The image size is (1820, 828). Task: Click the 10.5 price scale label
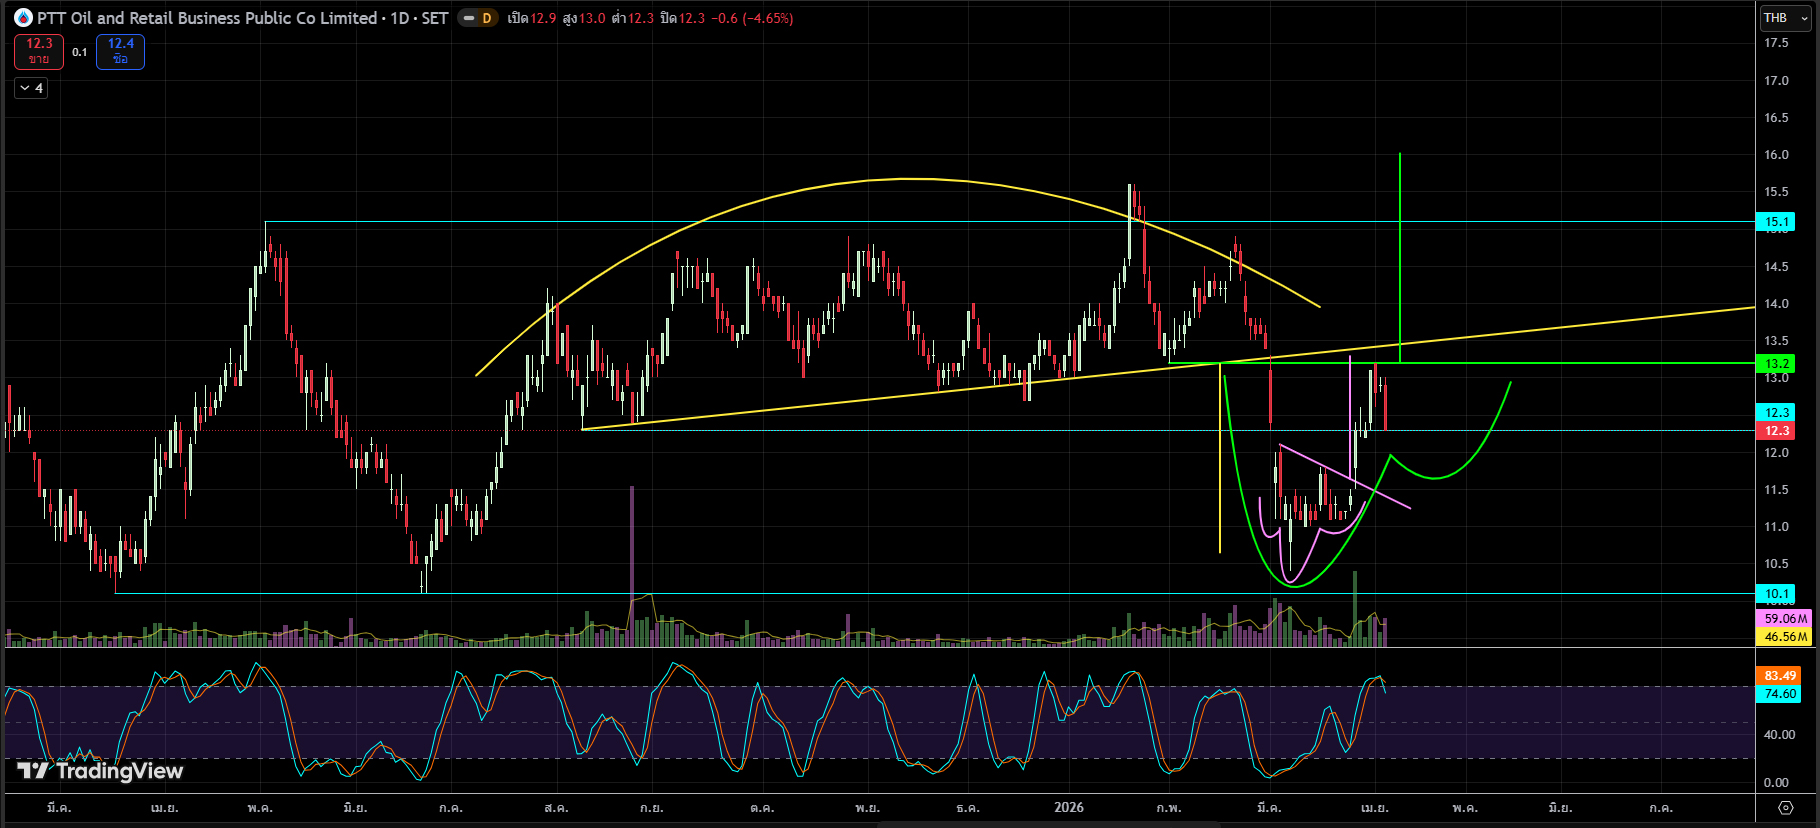point(1777,564)
